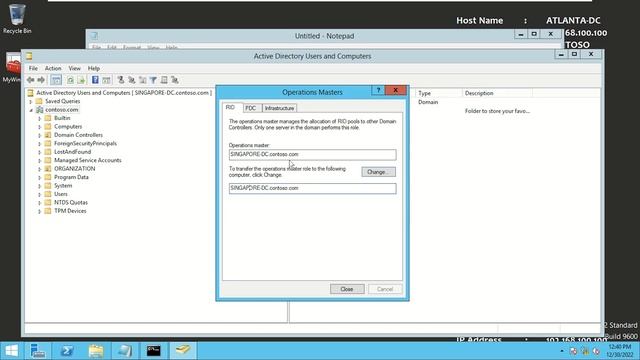640x360 pixels.
Task: Select the Program Data container
Action: pyautogui.click(x=71, y=177)
